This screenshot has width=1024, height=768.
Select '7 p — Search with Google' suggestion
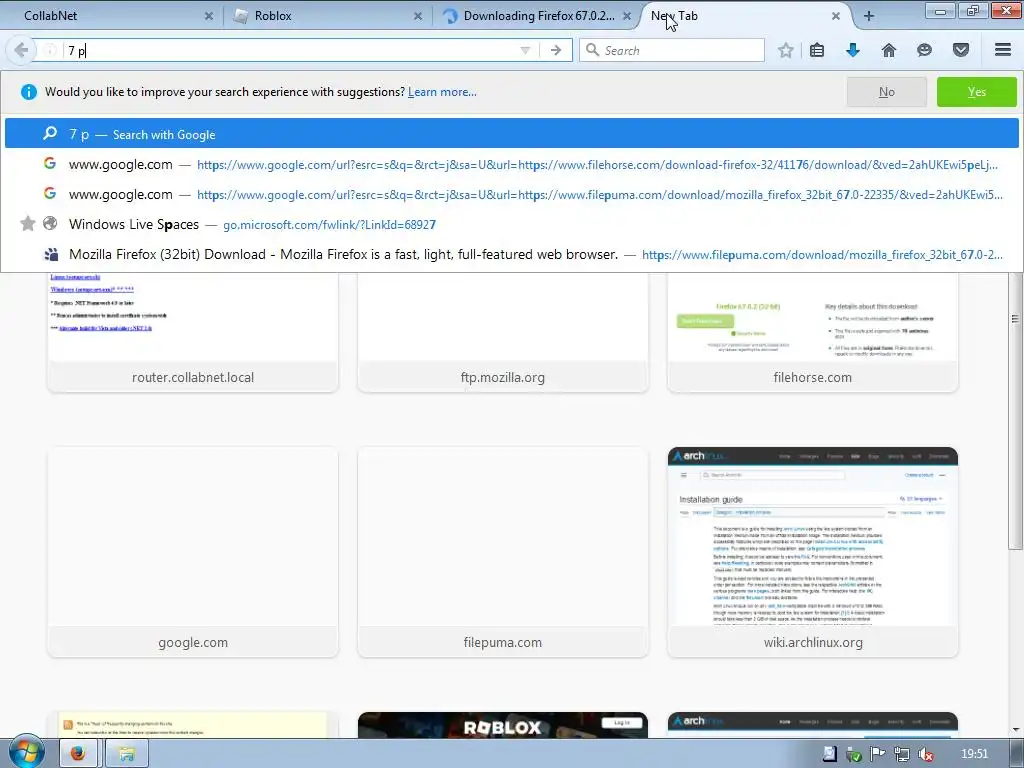coord(511,134)
